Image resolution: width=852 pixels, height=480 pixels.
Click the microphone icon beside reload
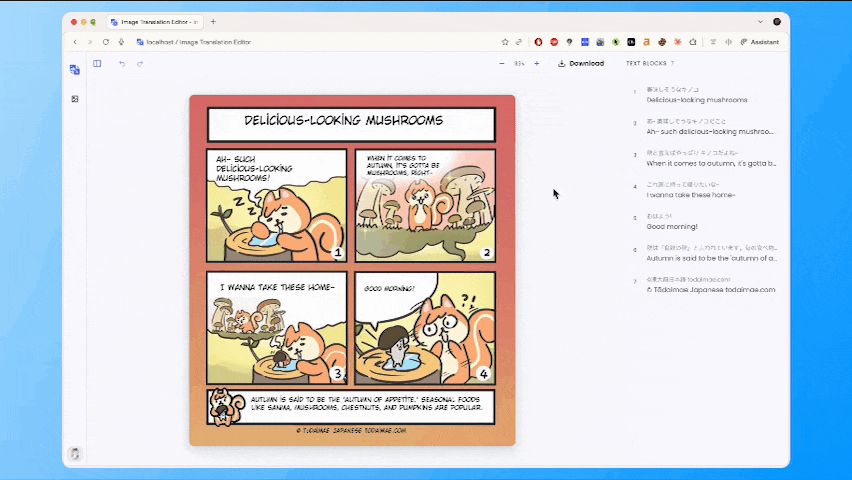coord(121,42)
